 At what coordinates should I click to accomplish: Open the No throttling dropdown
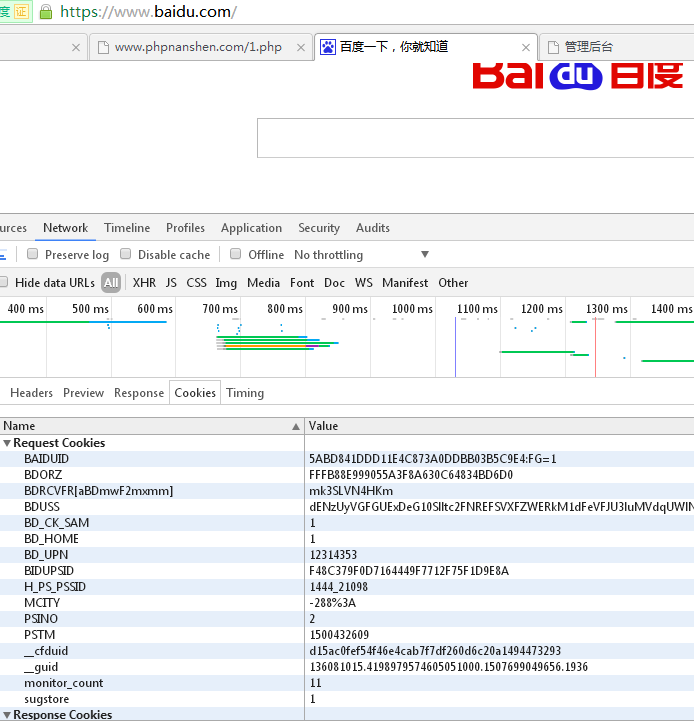coord(361,255)
